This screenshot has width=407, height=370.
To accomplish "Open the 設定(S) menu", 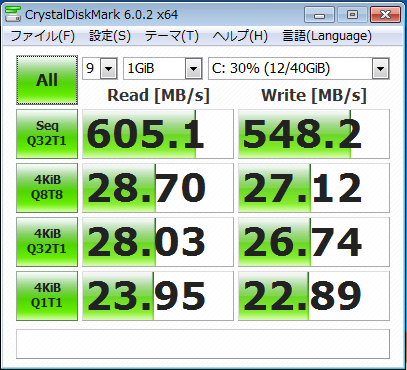I will 110,36.
